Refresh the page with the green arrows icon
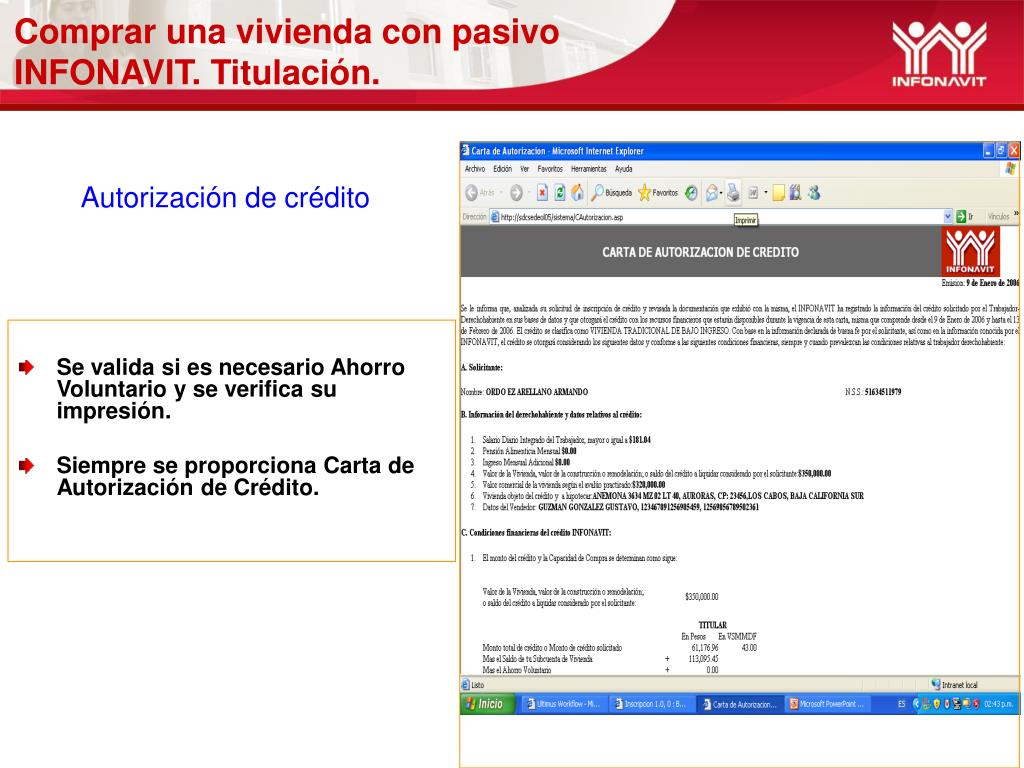 click(x=560, y=193)
